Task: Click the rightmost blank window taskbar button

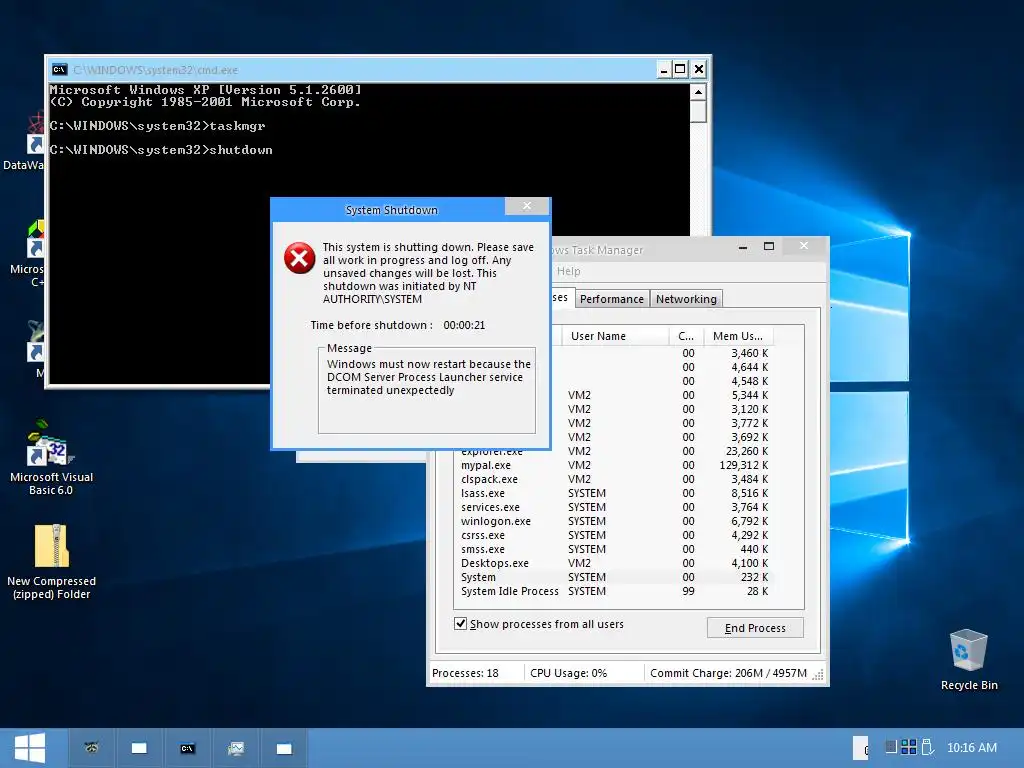Action: (284, 748)
